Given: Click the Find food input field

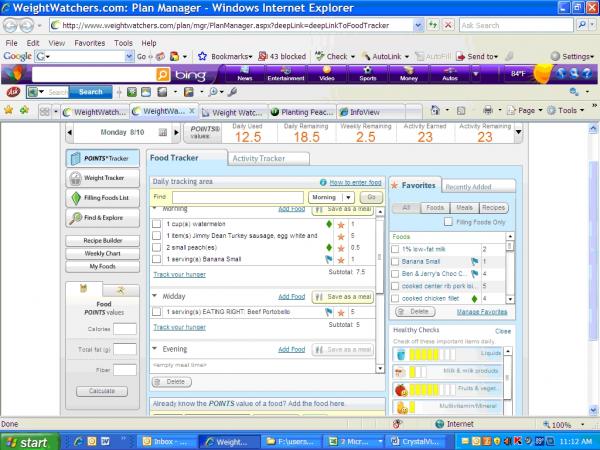Looking at the screenshot, I should click(x=238, y=197).
